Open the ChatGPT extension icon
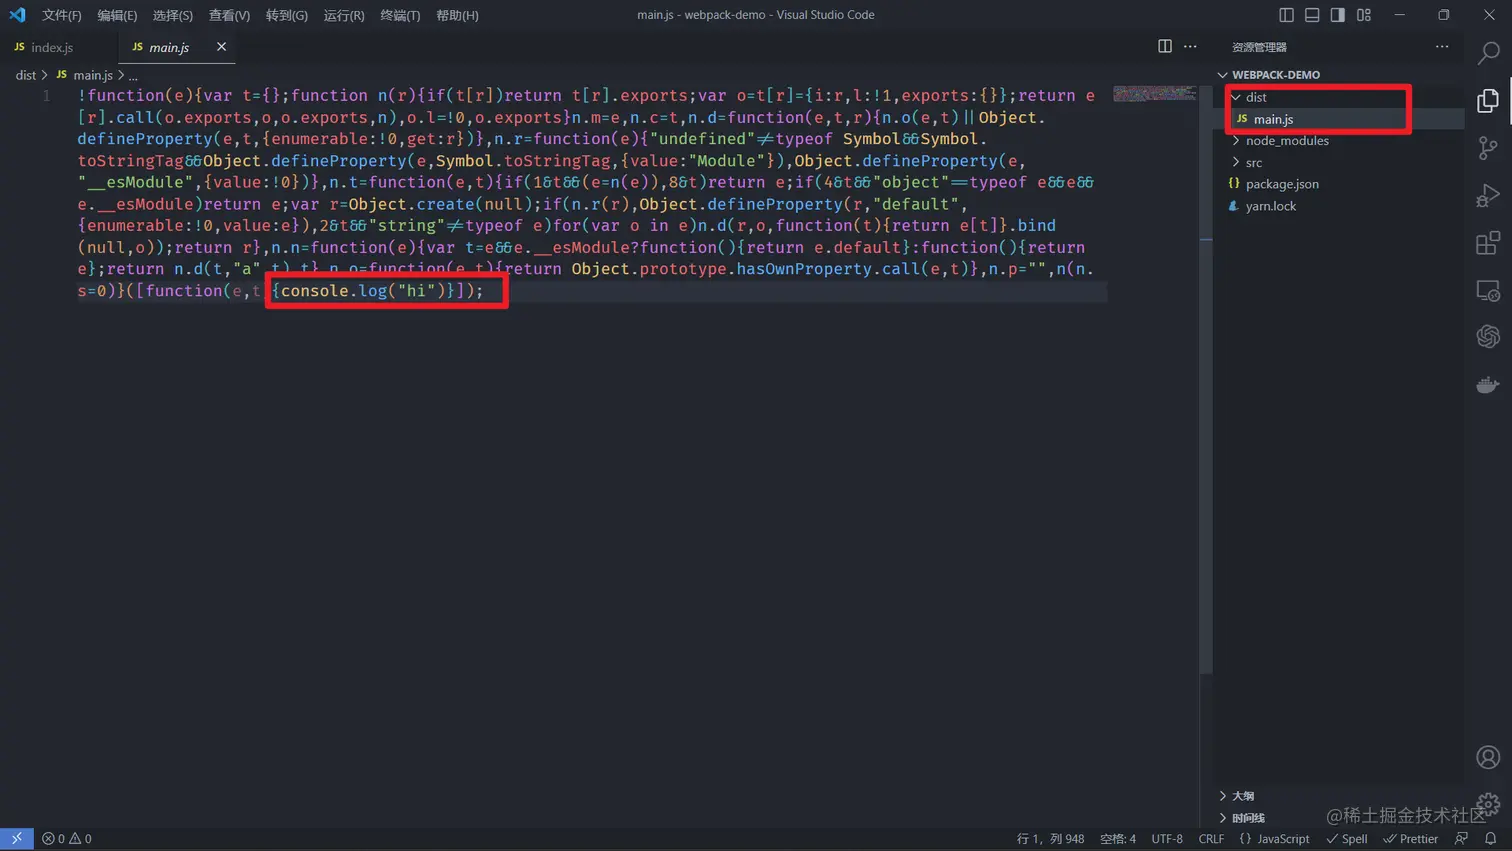Screen dimensions: 1512x851 [1488, 337]
